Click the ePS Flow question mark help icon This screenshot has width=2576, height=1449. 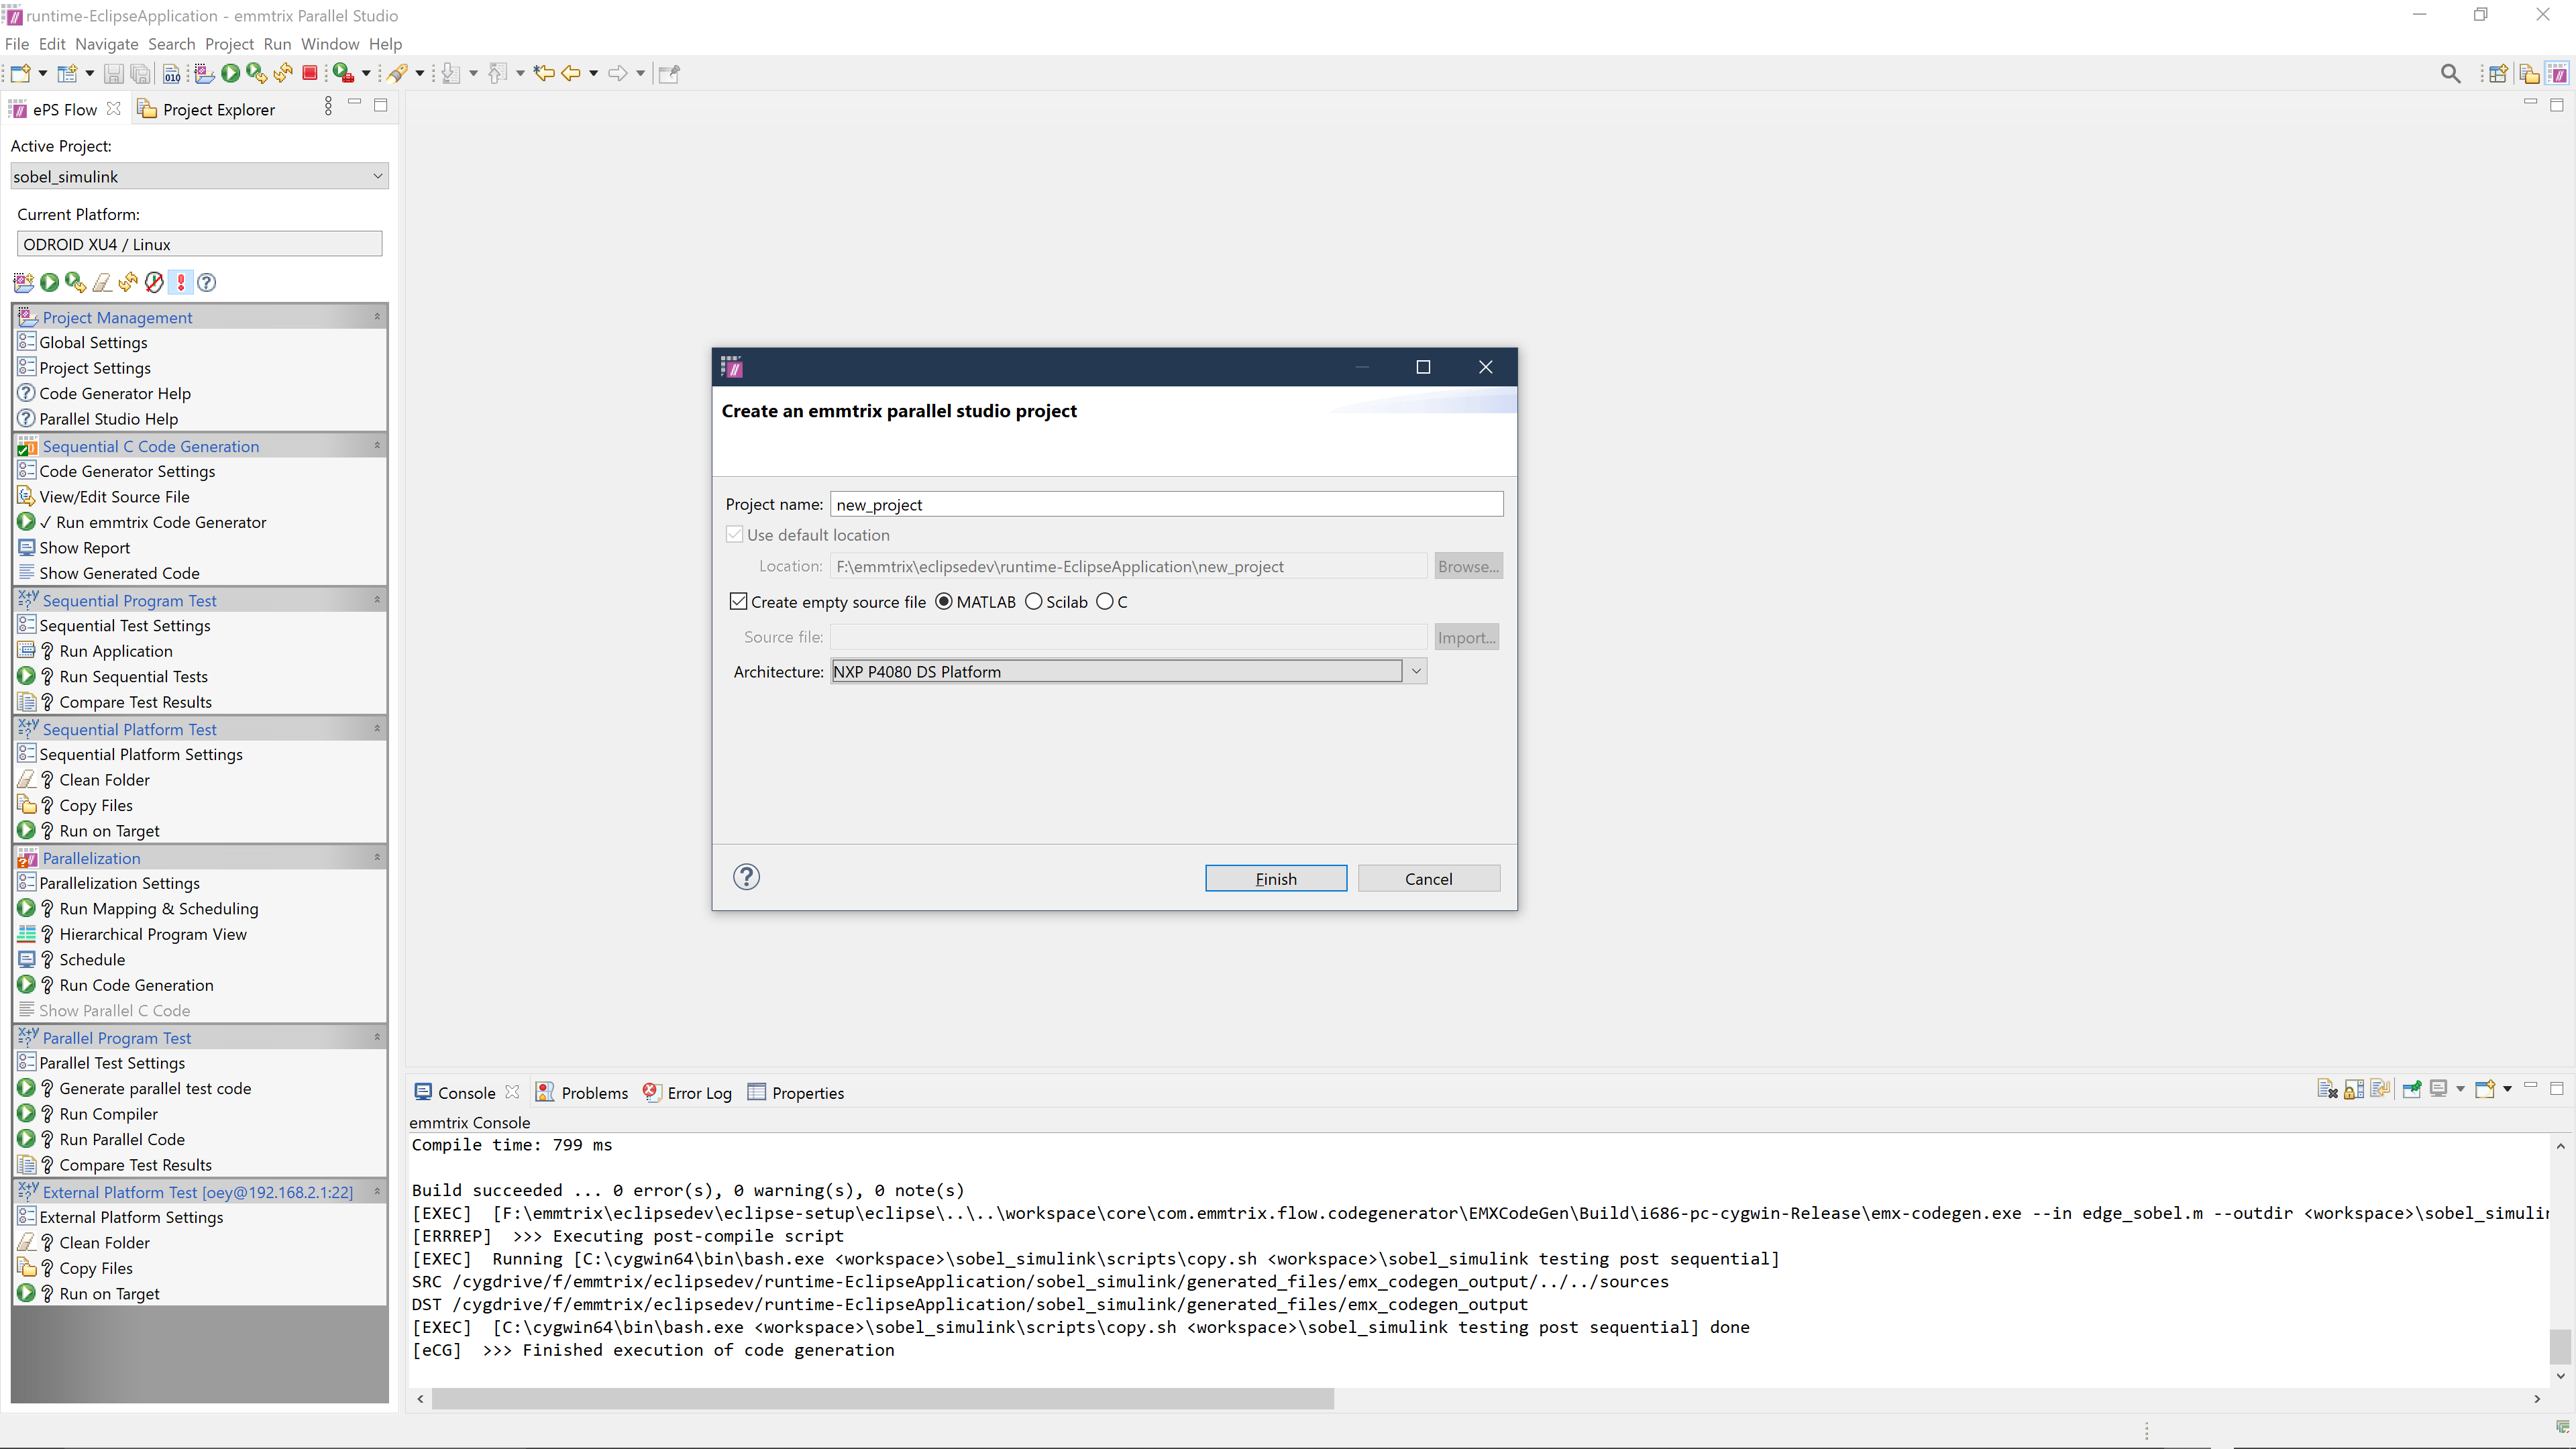[207, 283]
